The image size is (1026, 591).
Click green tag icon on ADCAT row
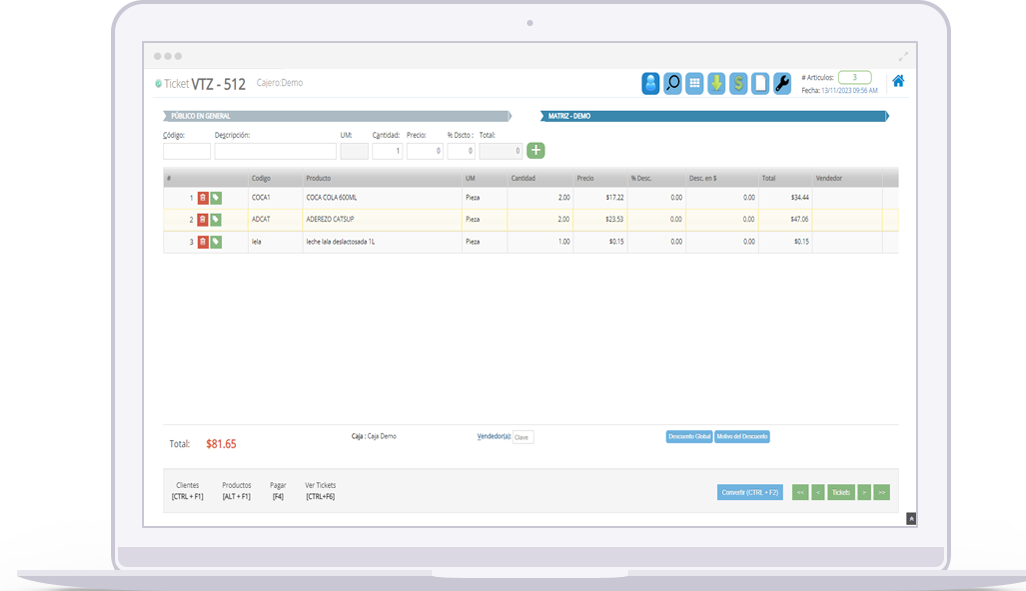(x=216, y=220)
